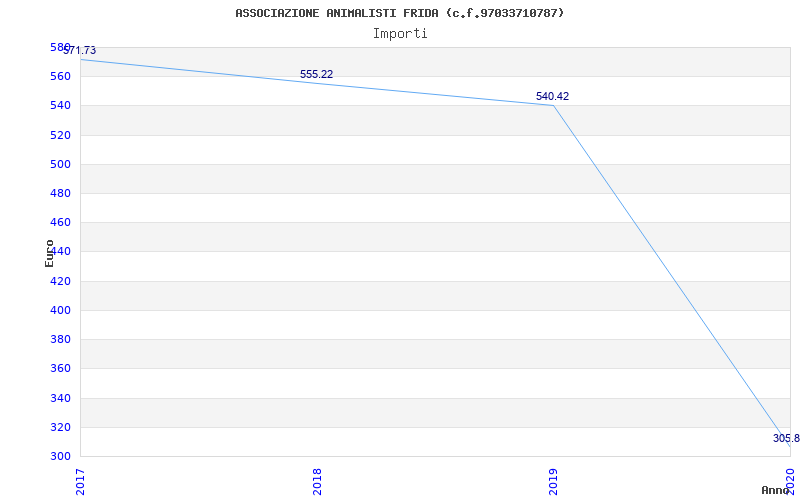Viewport: 800px width, 500px height.
Task: Click the 560 y-axis tick label
Action: [60, 76]
